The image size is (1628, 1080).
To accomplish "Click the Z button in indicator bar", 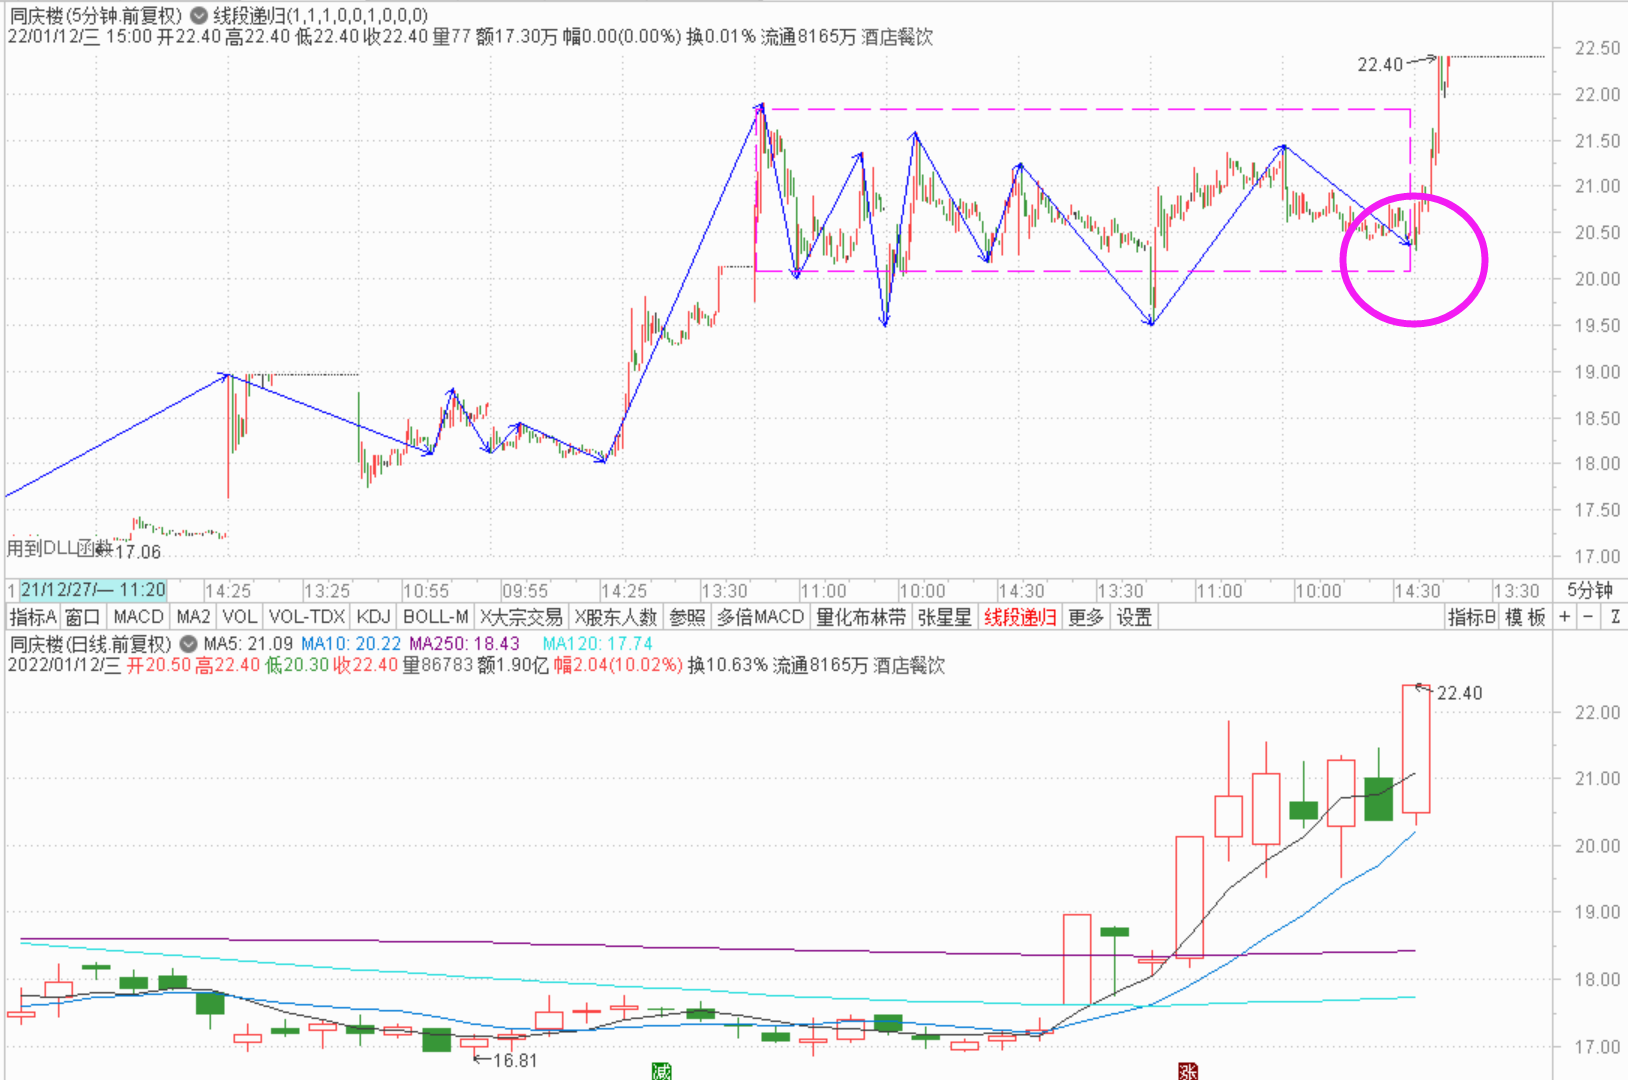I will [x=1614, y=617].
